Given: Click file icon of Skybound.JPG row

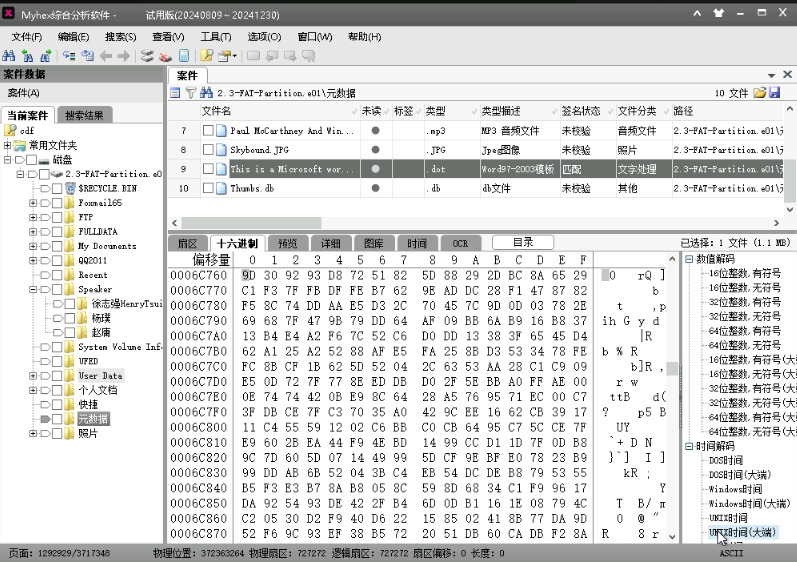Looking at the screenshot, I should pyautogui.click(x=221, y=150).
